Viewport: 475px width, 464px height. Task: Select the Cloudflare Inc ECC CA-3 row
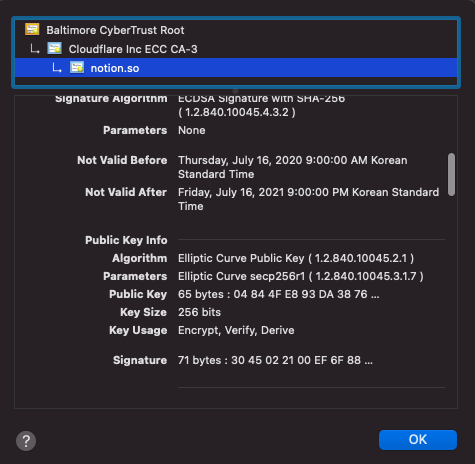point(236,49)
